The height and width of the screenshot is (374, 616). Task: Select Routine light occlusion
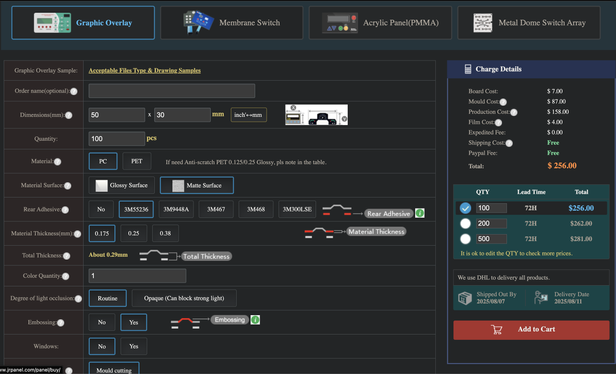point(108,298)
